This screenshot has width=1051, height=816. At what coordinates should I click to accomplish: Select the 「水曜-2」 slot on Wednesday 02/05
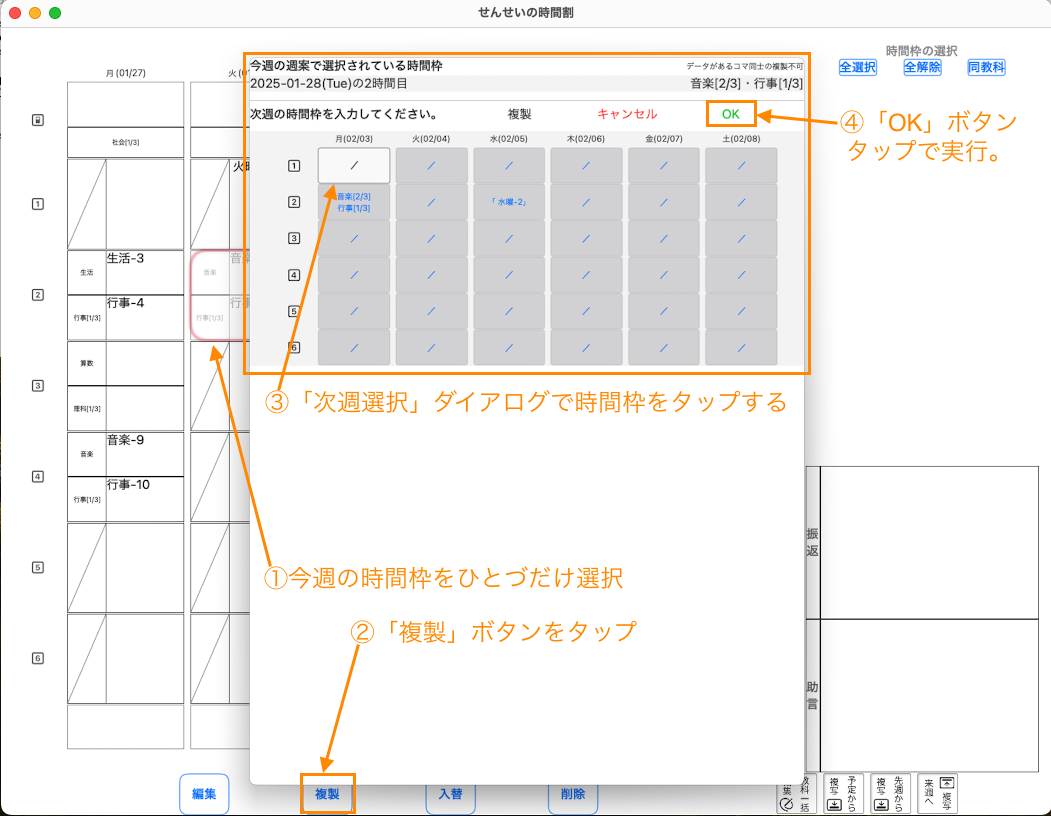tap(509, 202)
